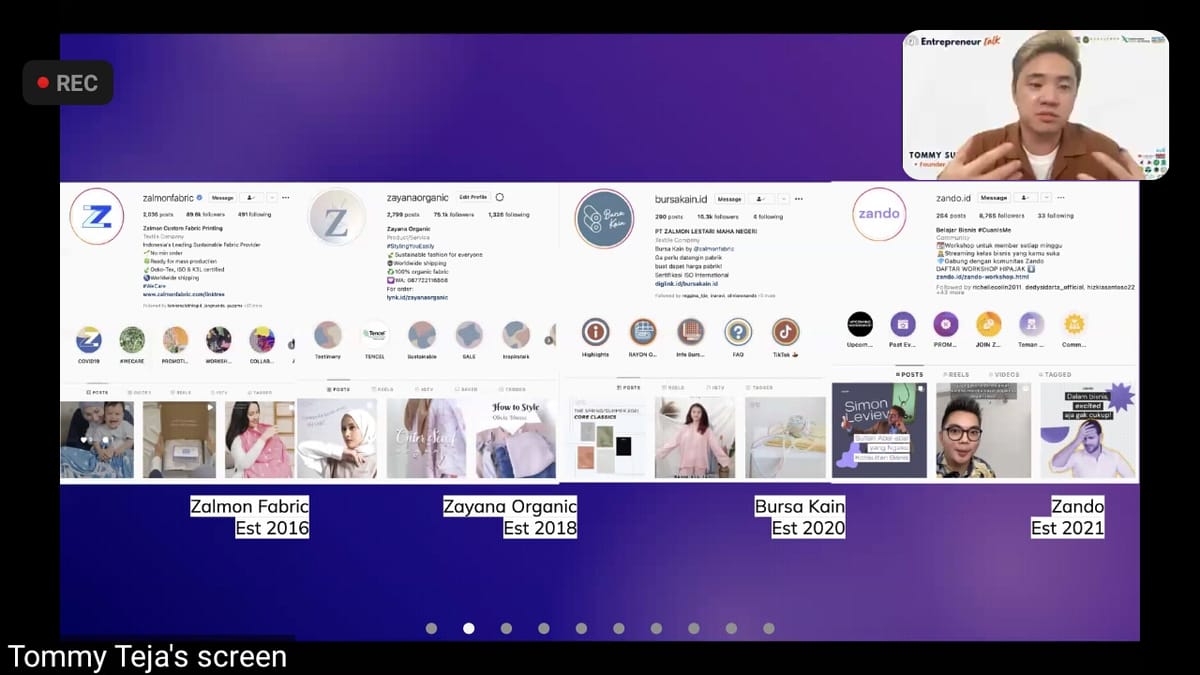Open the TikTok highlight on bursakain.id
1200x675 pixels.
[785, 332]
